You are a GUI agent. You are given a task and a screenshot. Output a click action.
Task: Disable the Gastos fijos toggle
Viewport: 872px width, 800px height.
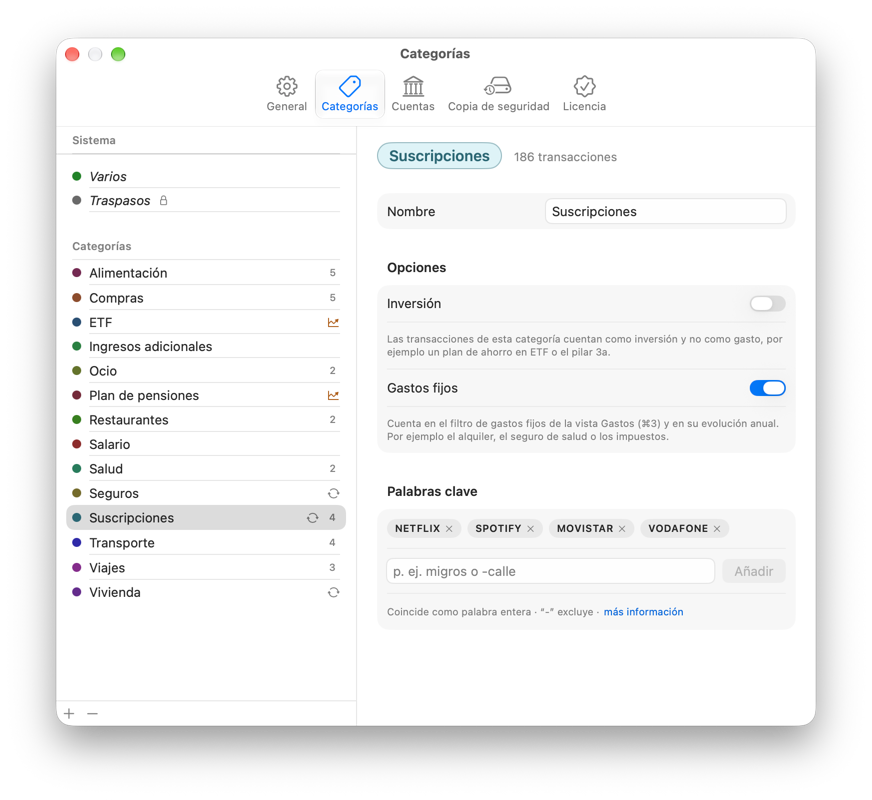(767, 388)
